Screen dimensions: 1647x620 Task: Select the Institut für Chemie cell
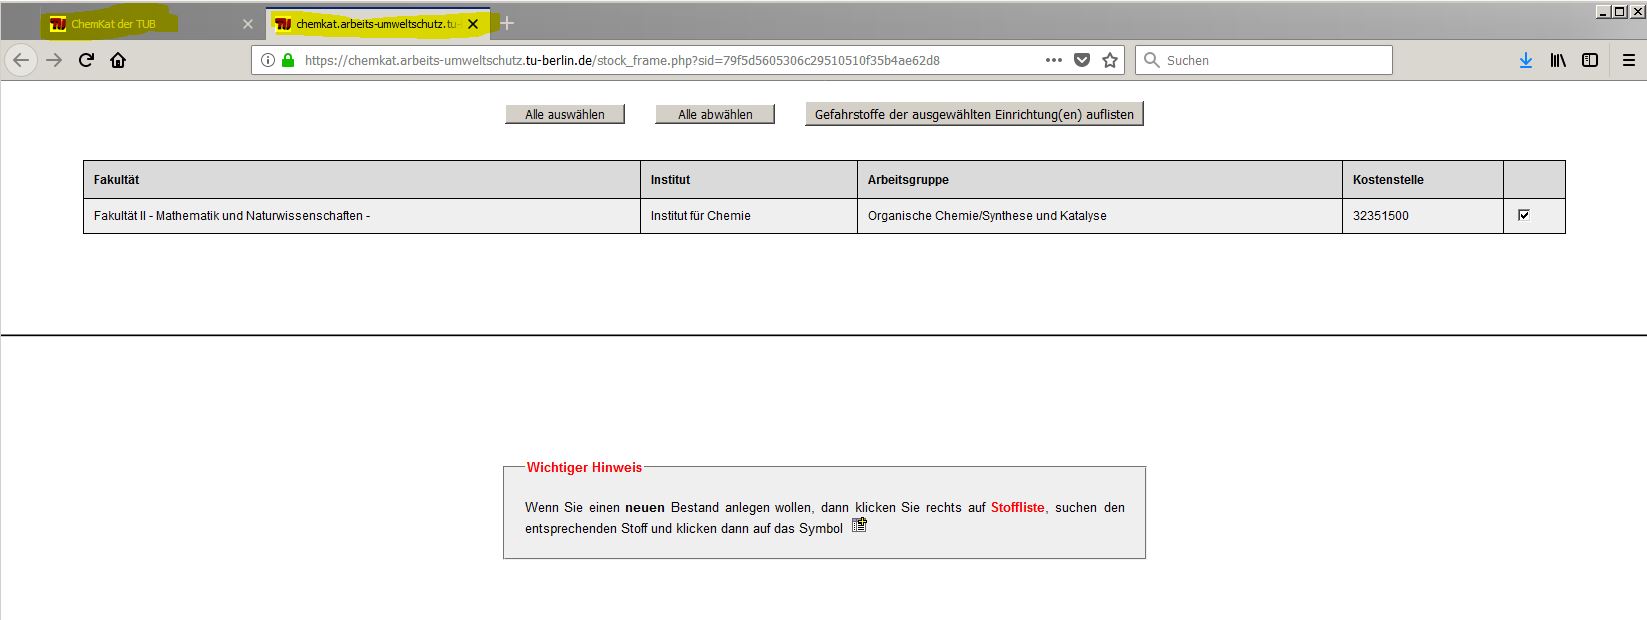749,216
